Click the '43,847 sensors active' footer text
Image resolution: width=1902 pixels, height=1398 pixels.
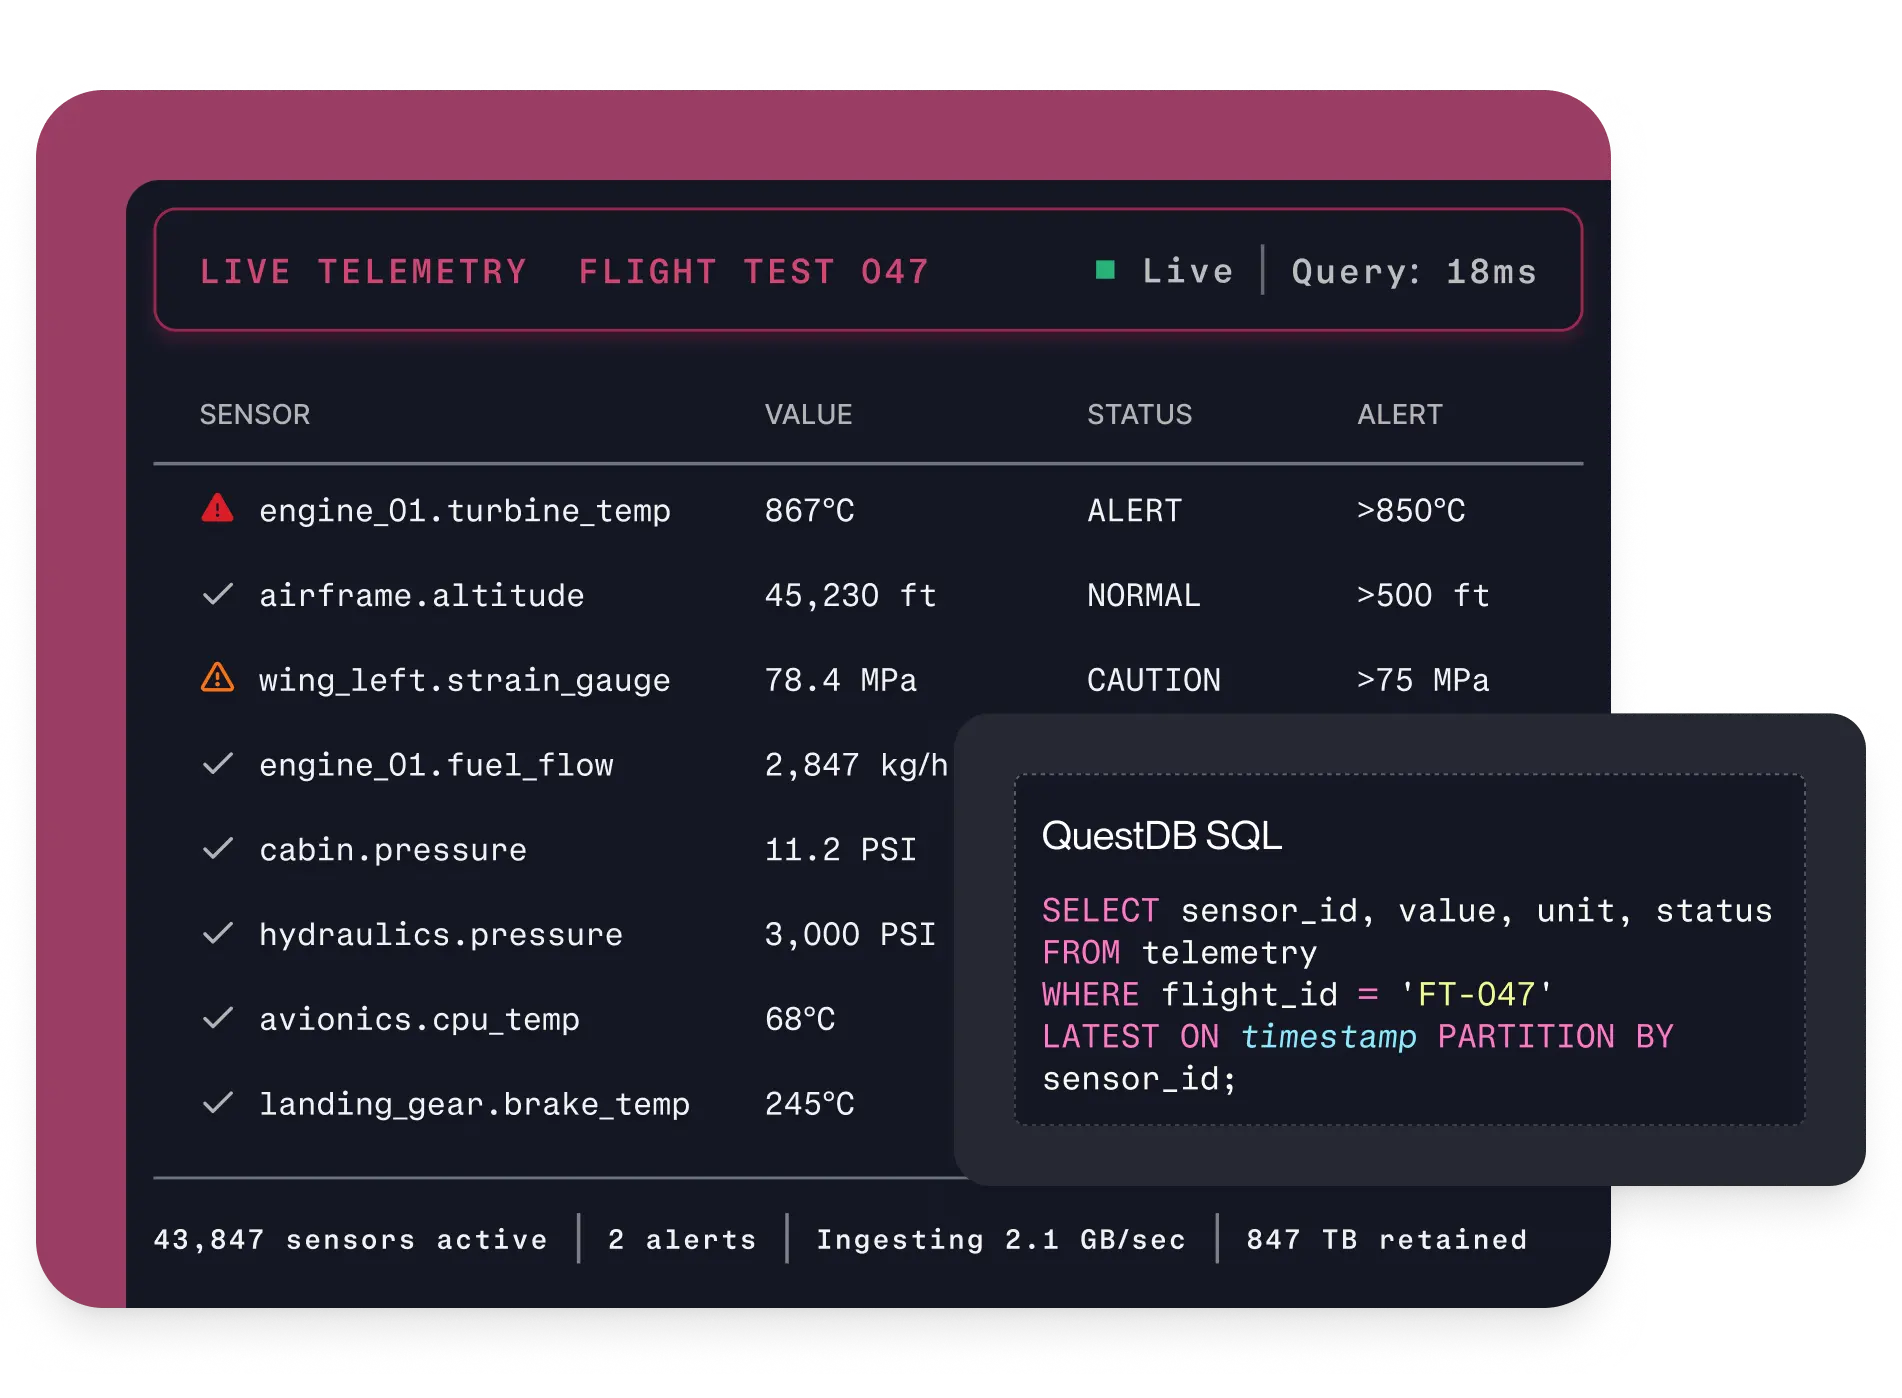(350, 1240)
